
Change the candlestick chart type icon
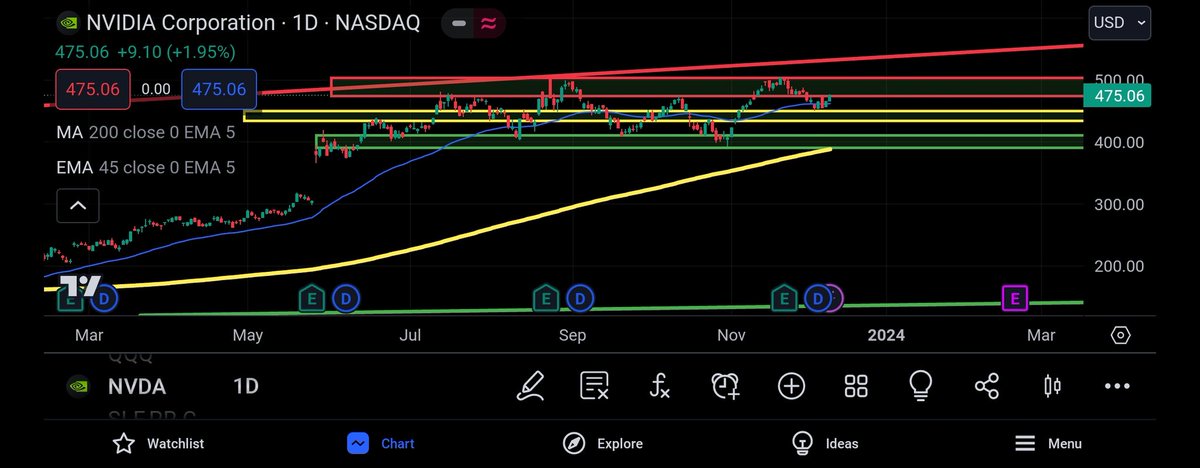pyautogui.click(x=1051, y=385)
